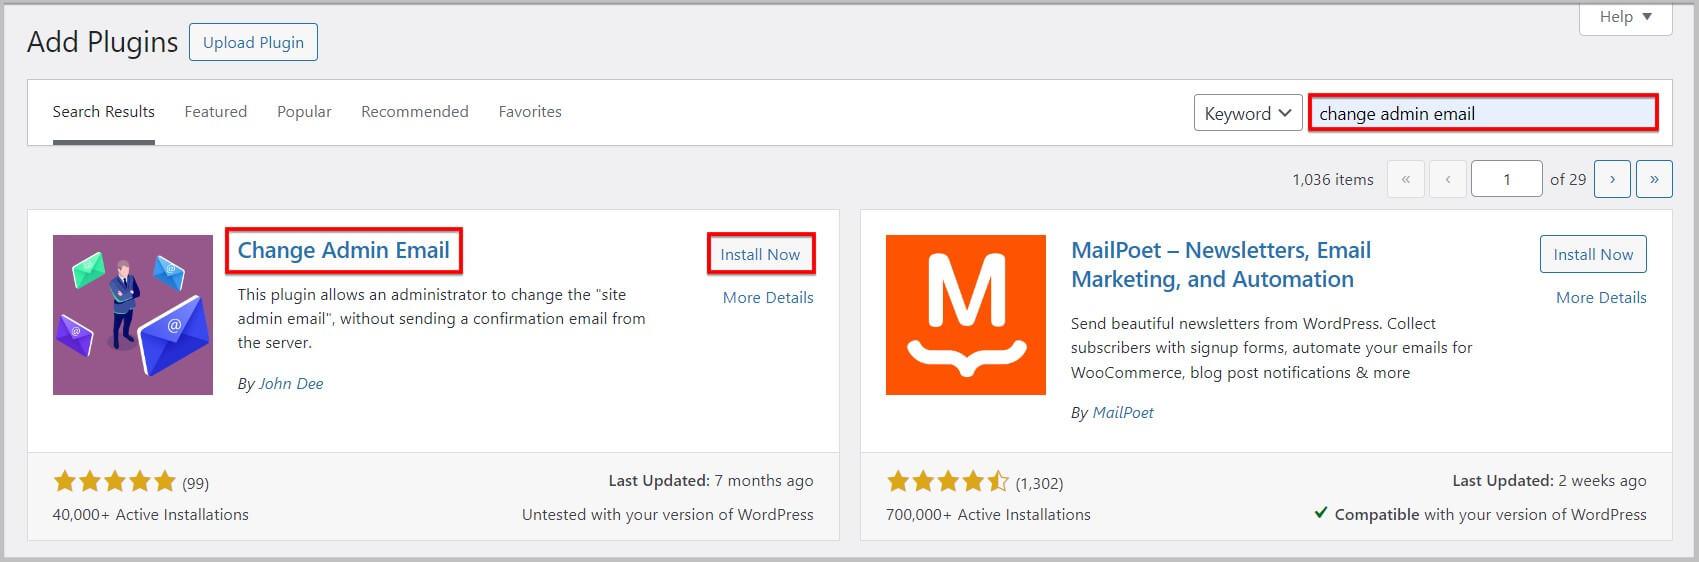Open the Help dropdown
The width and height of the screenshot is (1699, 562).
(1625, 17)
